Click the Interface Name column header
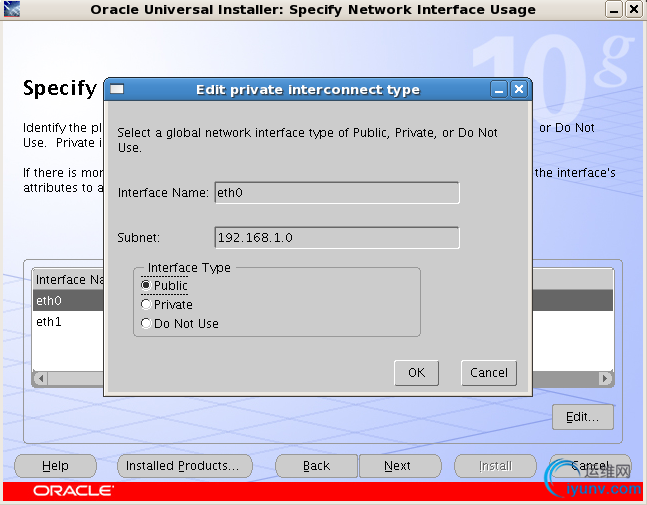647x505 pixels. [x=68, y=279]
